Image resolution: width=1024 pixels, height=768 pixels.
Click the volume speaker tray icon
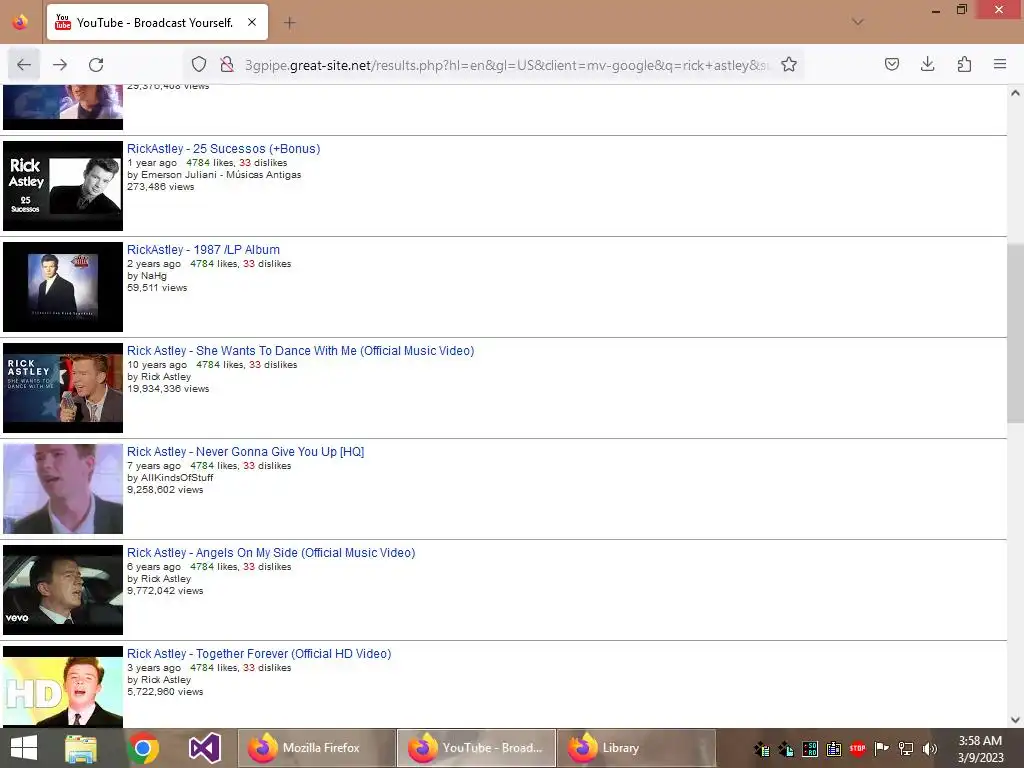tap(929, 748)
